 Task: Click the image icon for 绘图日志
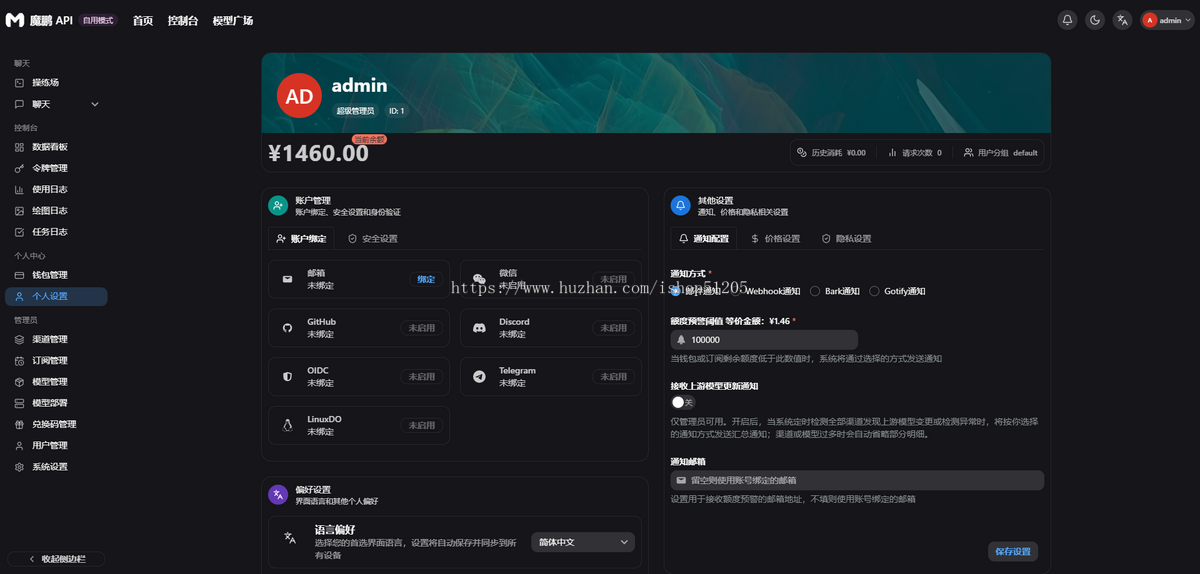(19, 211)
